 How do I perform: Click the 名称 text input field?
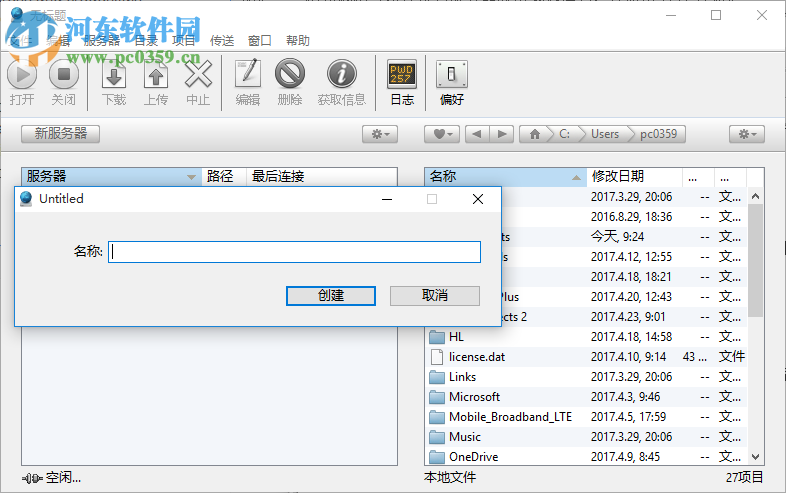point(294,252)
